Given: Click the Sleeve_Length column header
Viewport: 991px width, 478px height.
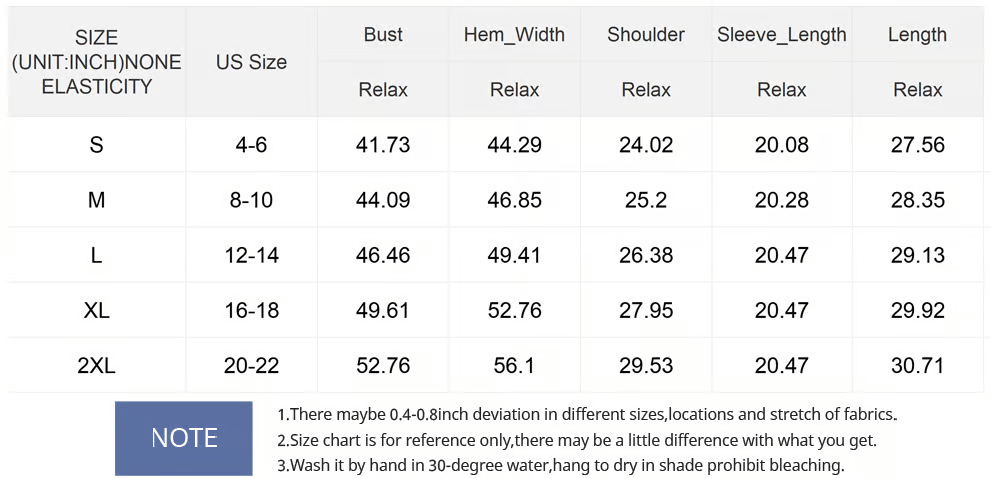Looking at the screenshot, I should [x=781, y=35].
